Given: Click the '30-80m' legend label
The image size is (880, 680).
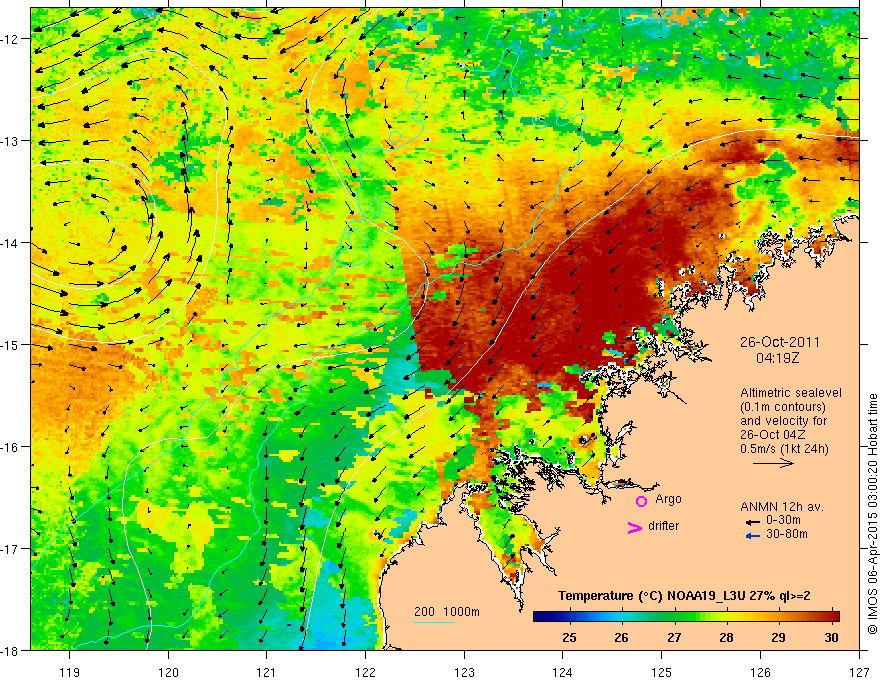Looking at the screenshot, I should coord(787,534).
